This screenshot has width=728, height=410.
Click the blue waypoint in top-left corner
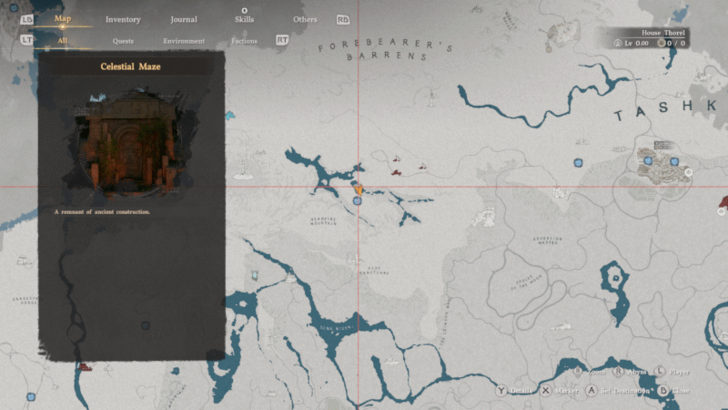tap(14, 8)
